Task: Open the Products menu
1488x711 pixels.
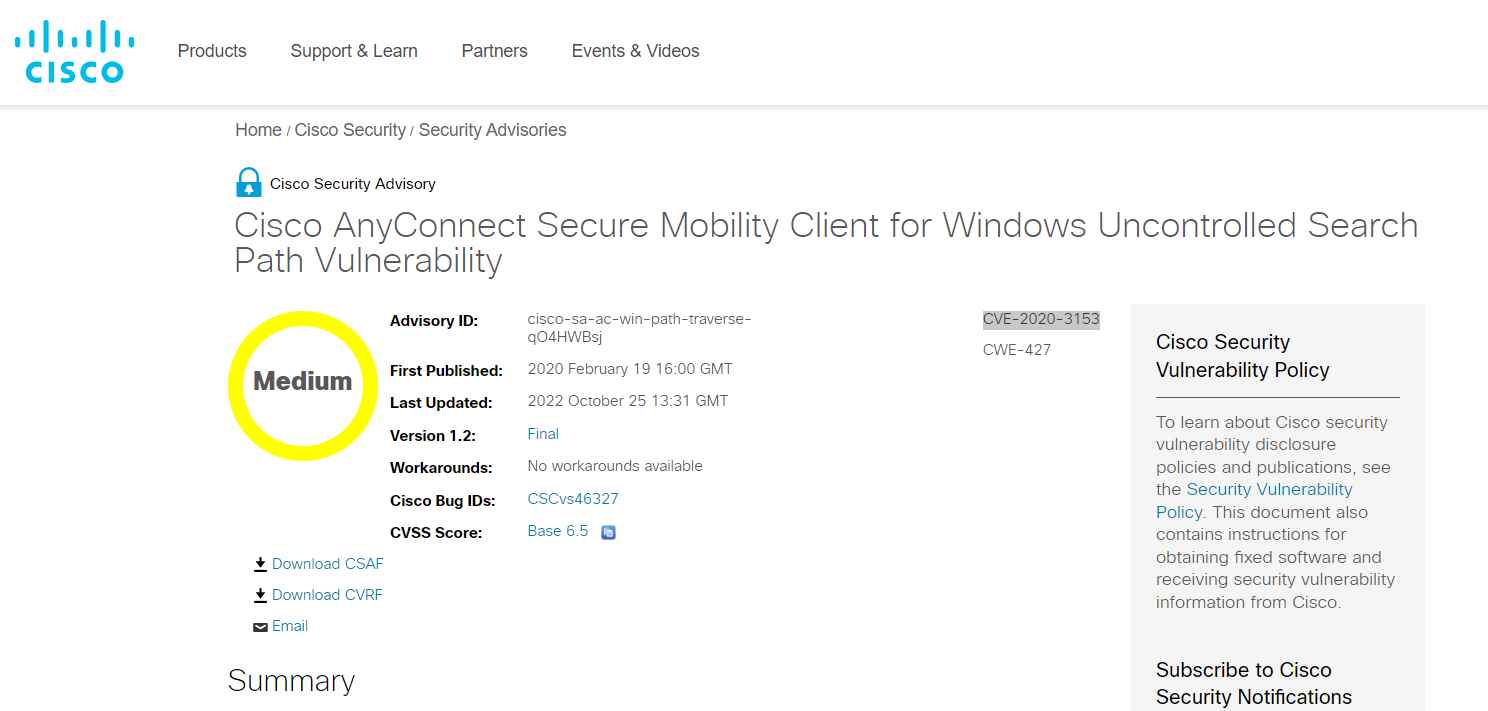Action: (x=211, y=50)
